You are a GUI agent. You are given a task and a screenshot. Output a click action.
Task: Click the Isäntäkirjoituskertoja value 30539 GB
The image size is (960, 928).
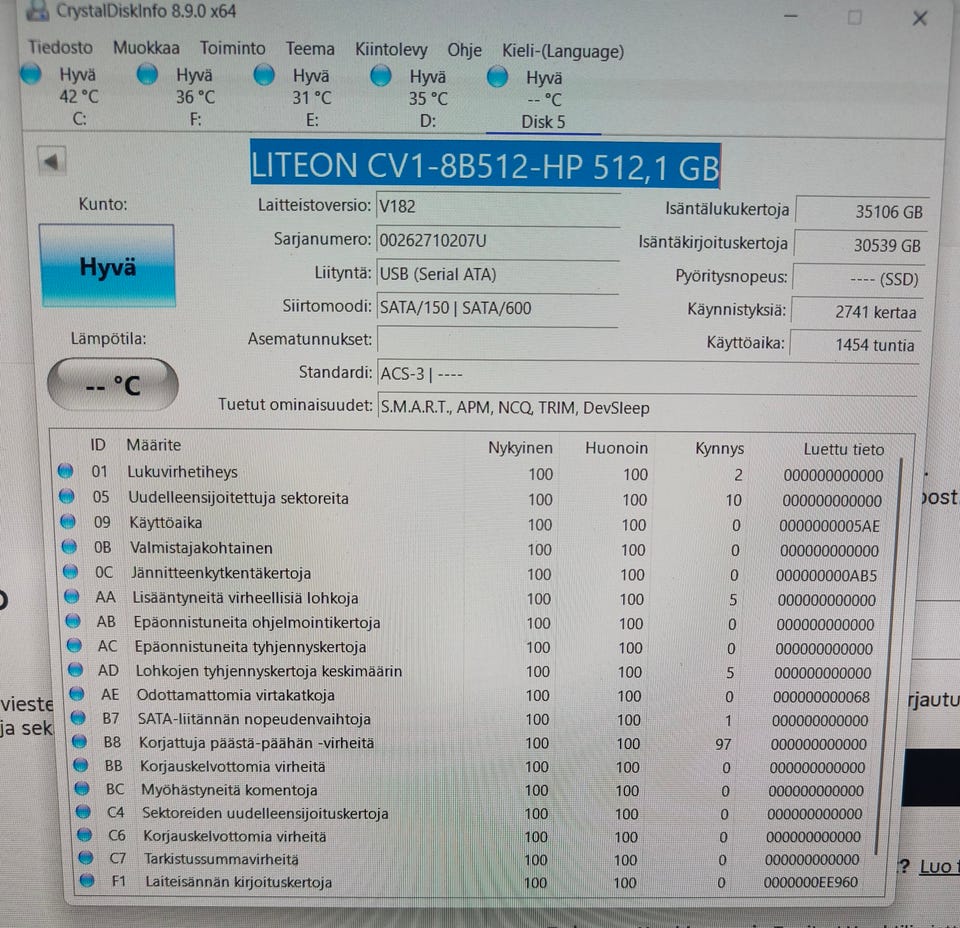click(860, 245)
